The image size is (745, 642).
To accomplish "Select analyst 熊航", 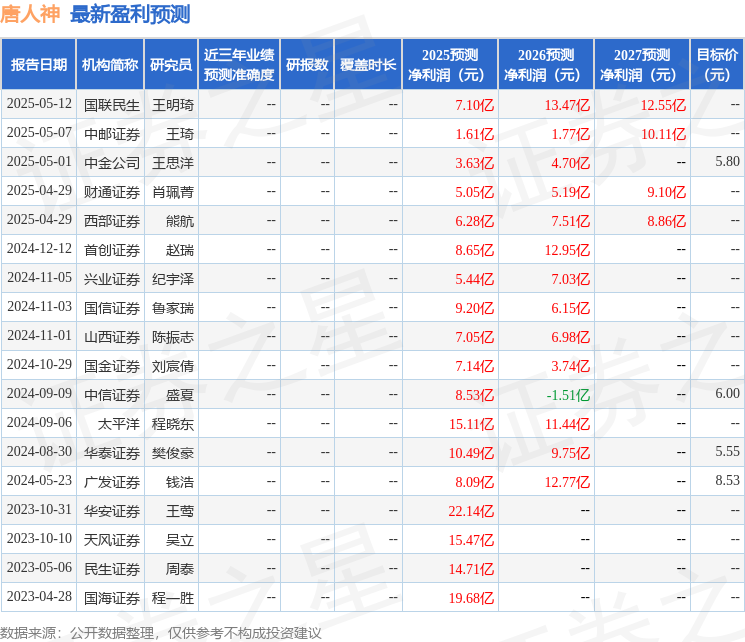I will (180, 220).
